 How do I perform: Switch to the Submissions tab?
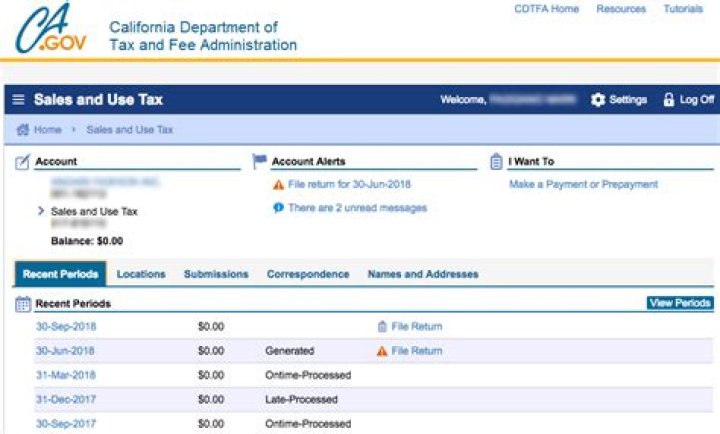pos(216,274)
